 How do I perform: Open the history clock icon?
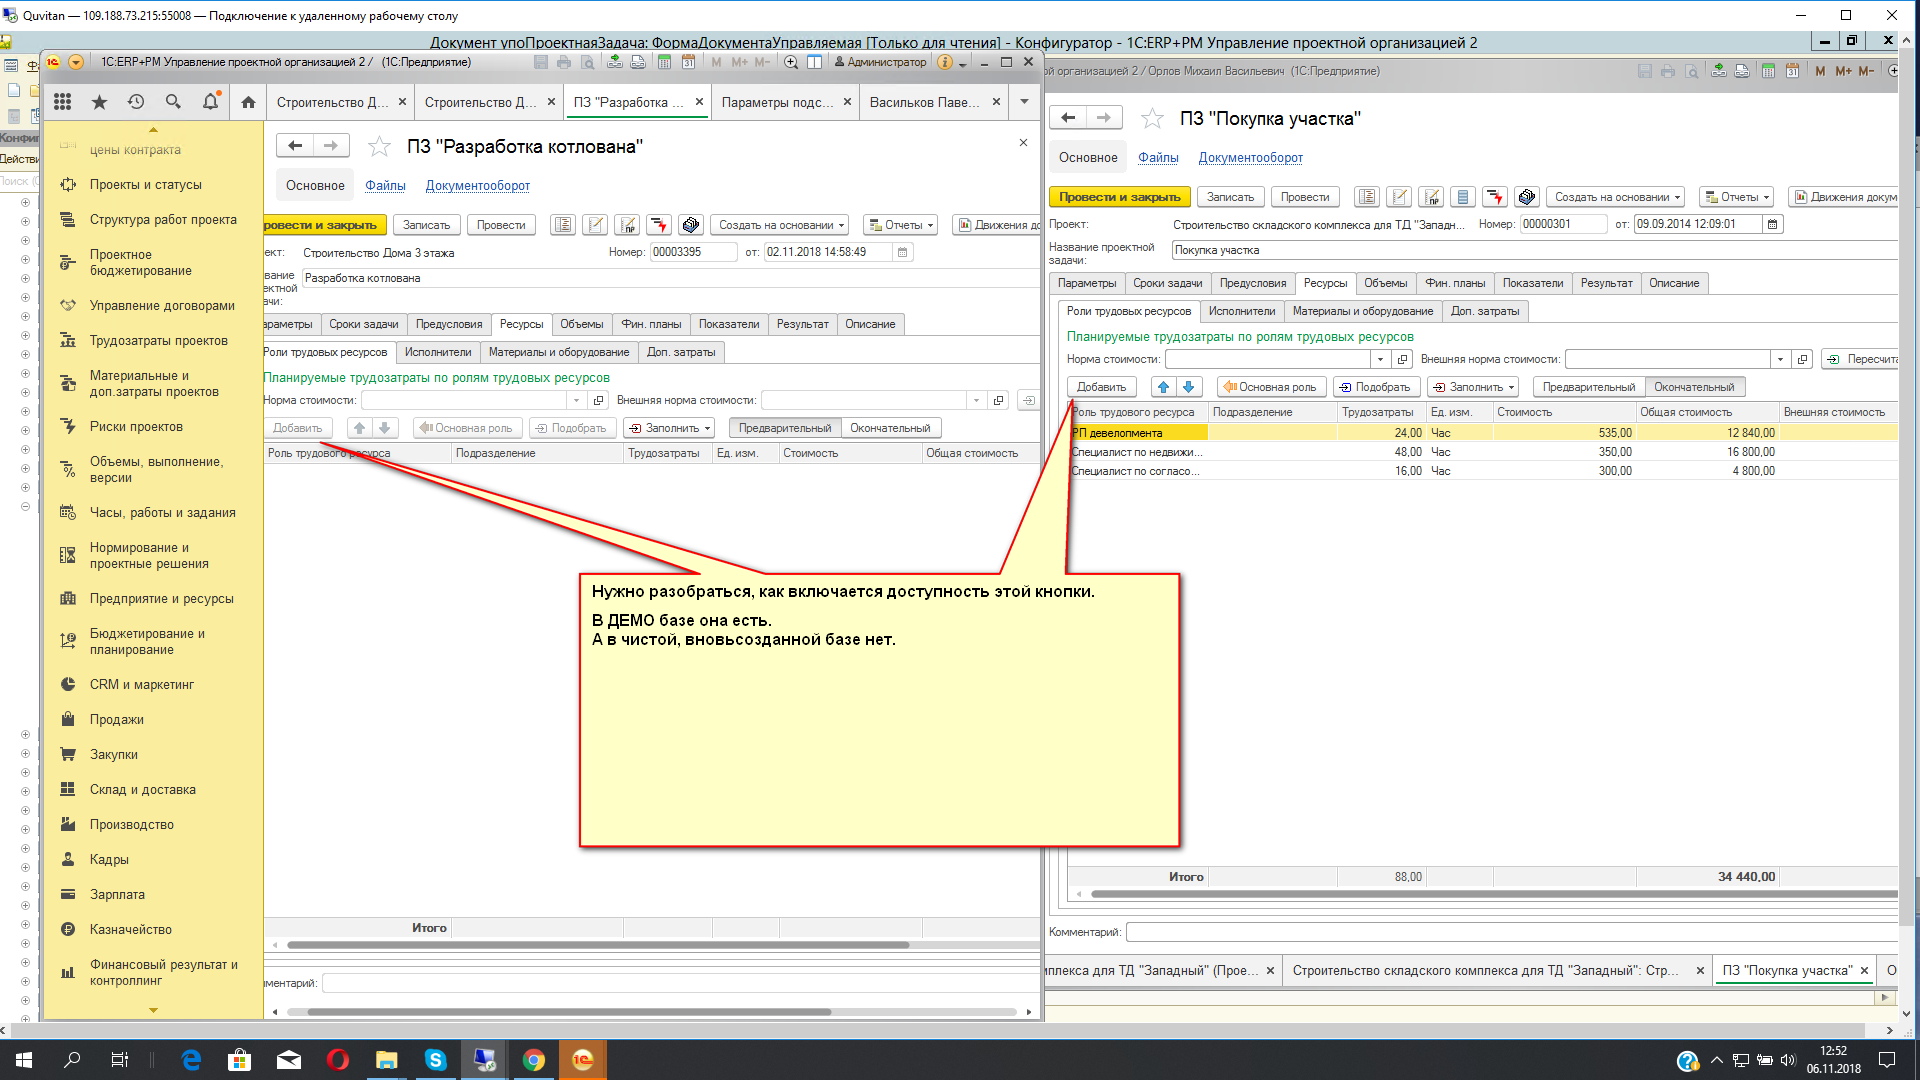click(x=136, y=102)
